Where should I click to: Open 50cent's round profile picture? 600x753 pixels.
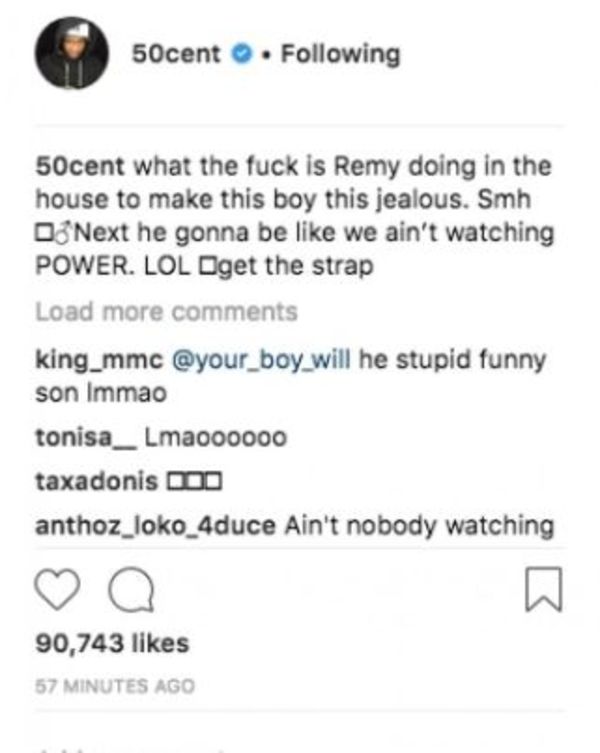pos(72,53)
